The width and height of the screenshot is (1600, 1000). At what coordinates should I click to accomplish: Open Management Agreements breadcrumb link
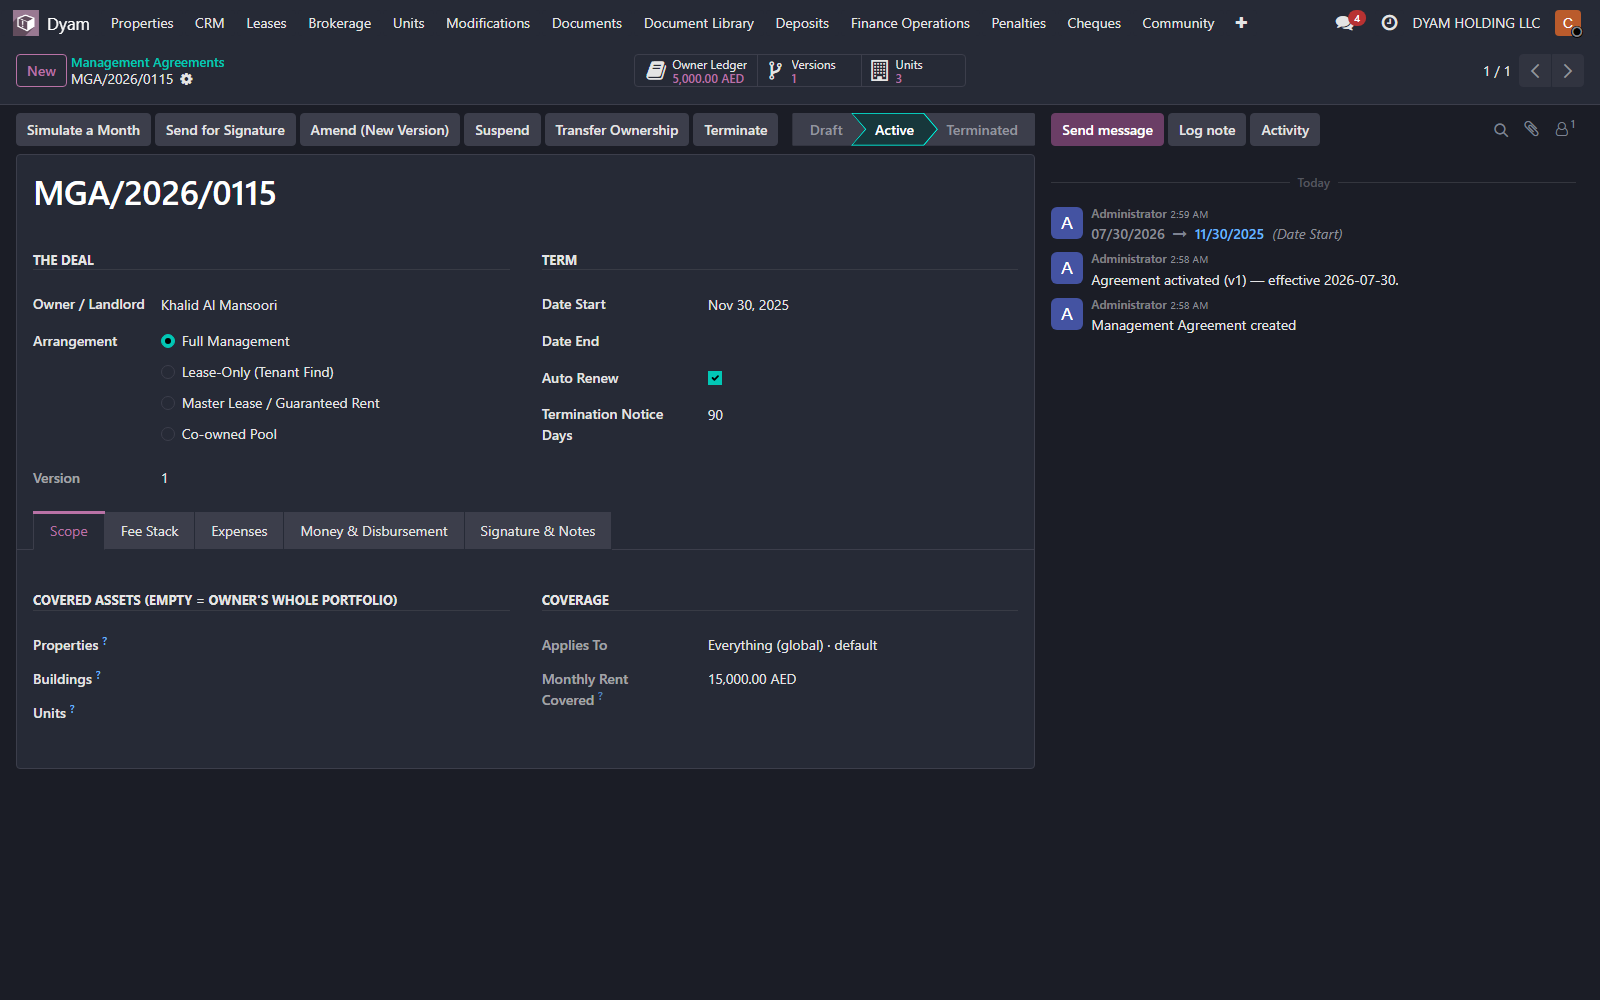click(147, 62)
